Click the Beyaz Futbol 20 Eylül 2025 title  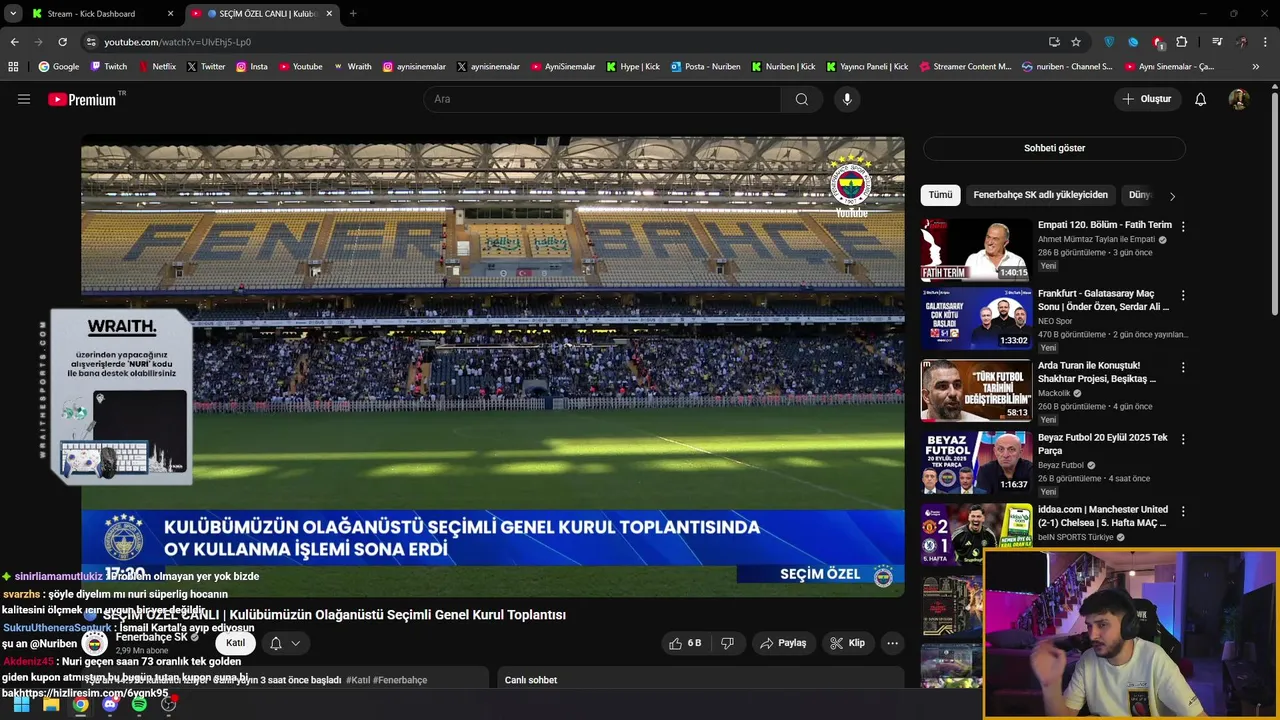1103,444
